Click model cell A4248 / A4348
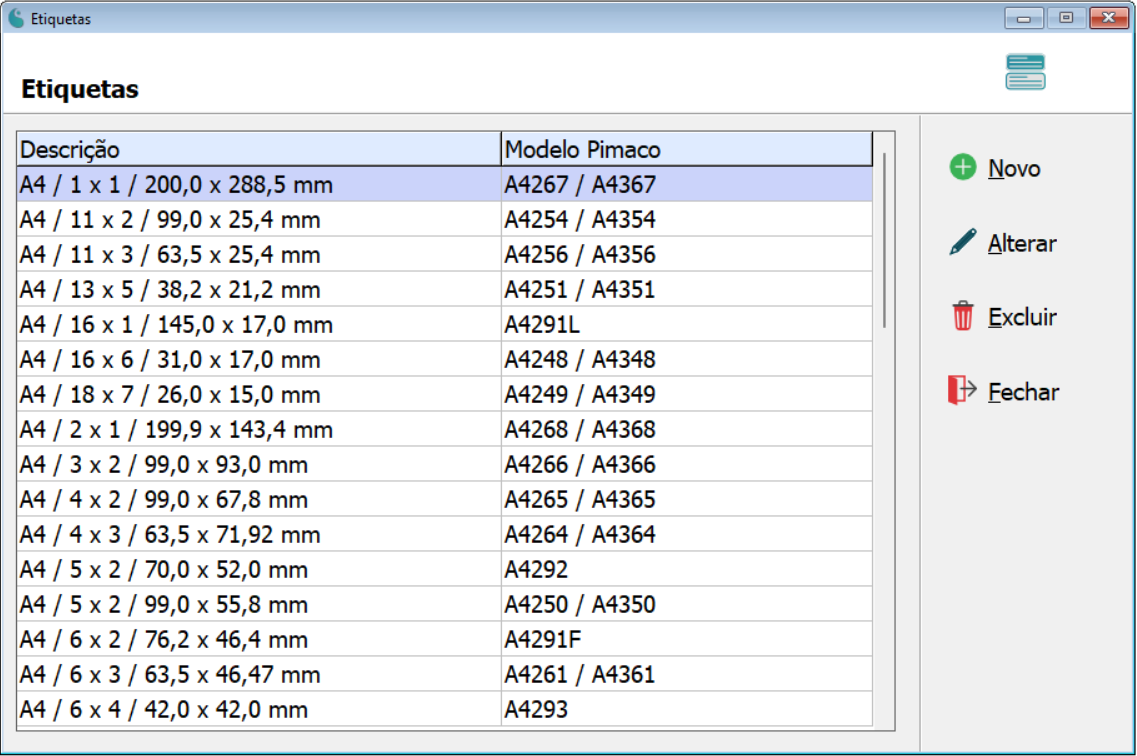 (687, 359)
